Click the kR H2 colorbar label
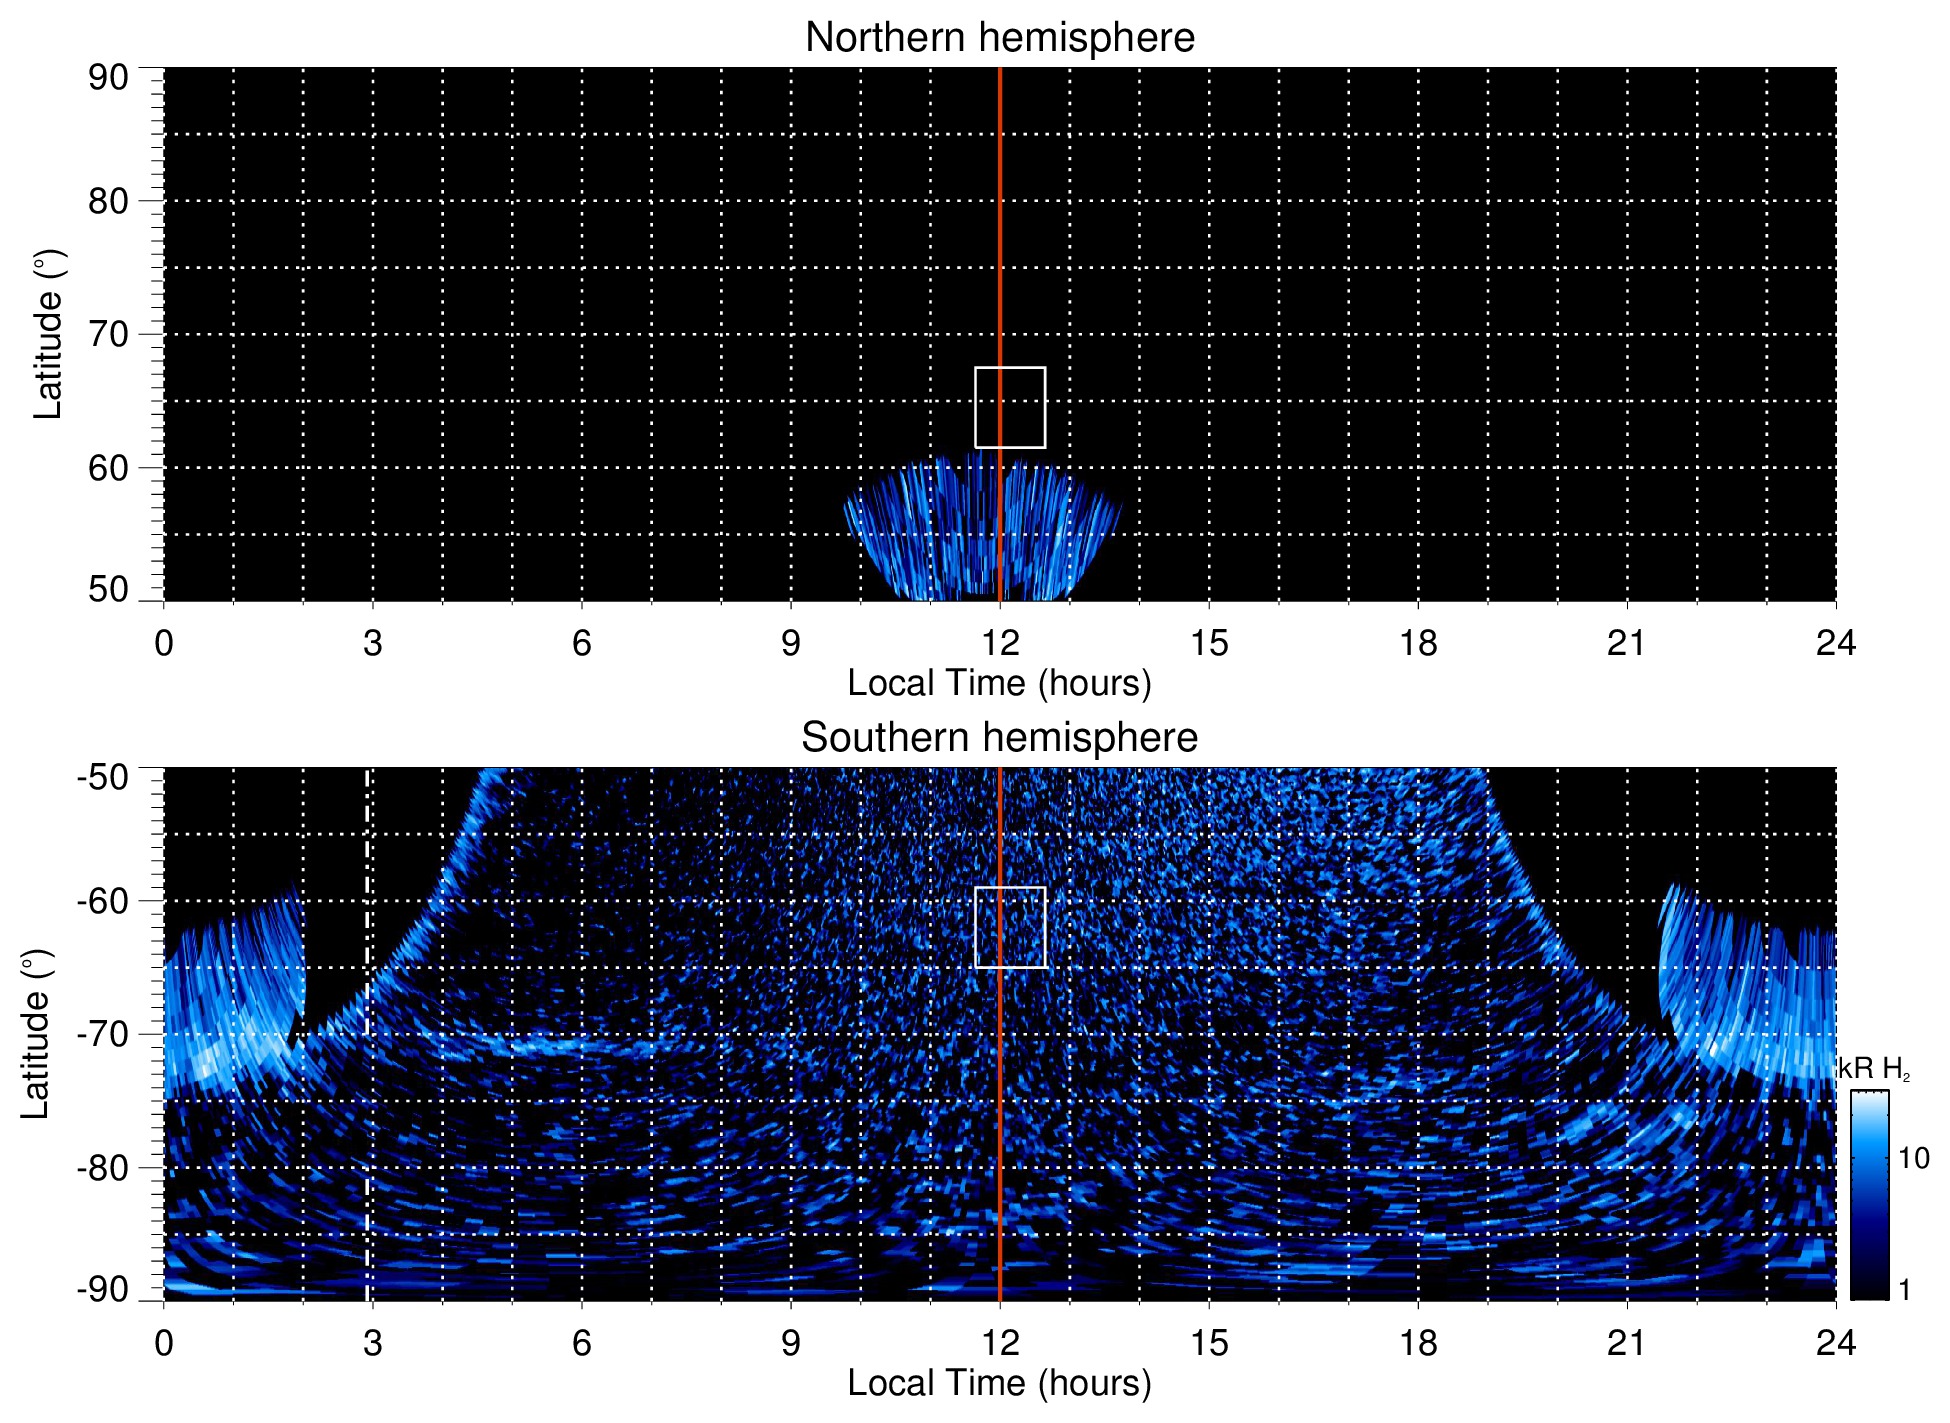The height and width of the screenshot is (1423, 1950). coord(1874,1069)
